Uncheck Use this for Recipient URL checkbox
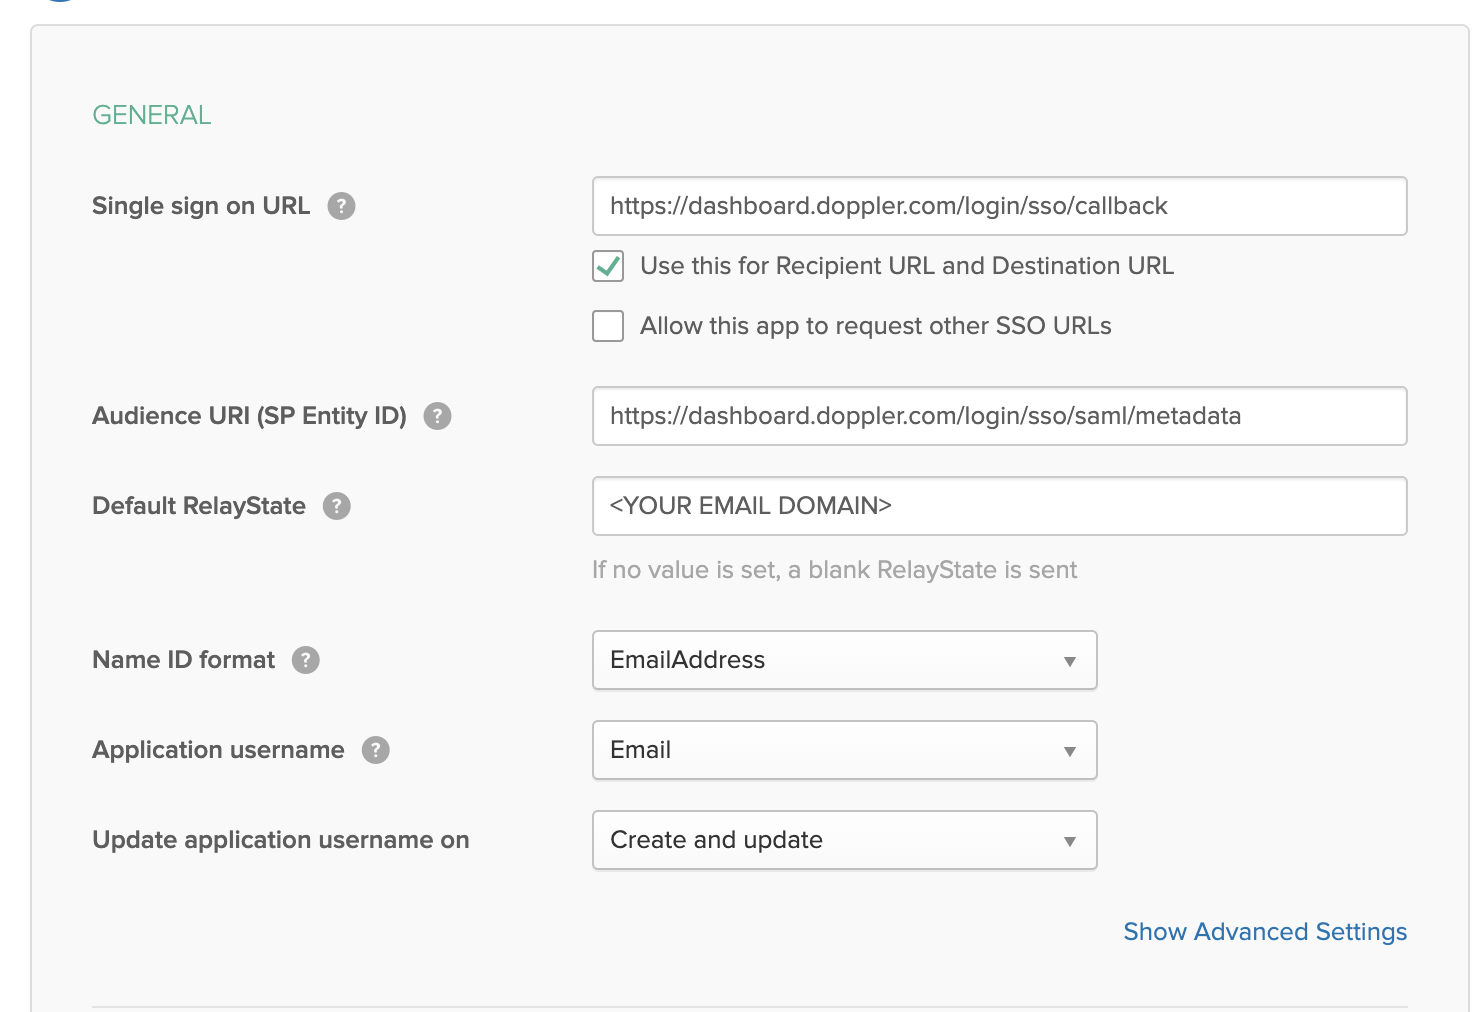1480x1012 pixels. pos(608,266)
